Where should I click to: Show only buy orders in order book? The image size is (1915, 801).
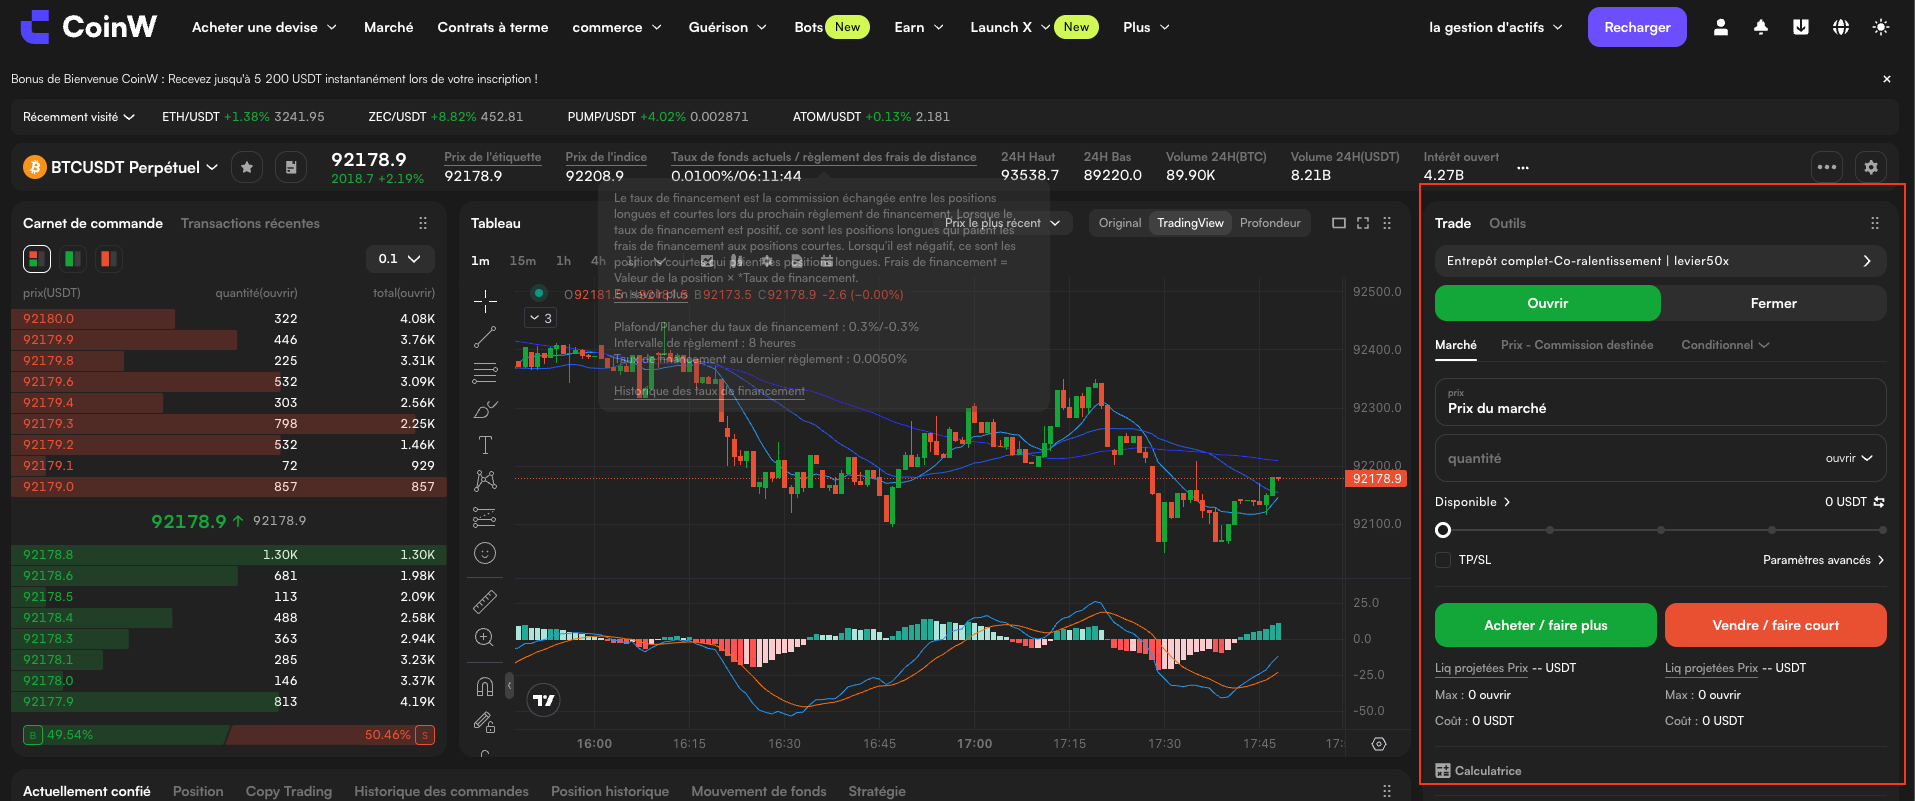click(x=73, y=259)
